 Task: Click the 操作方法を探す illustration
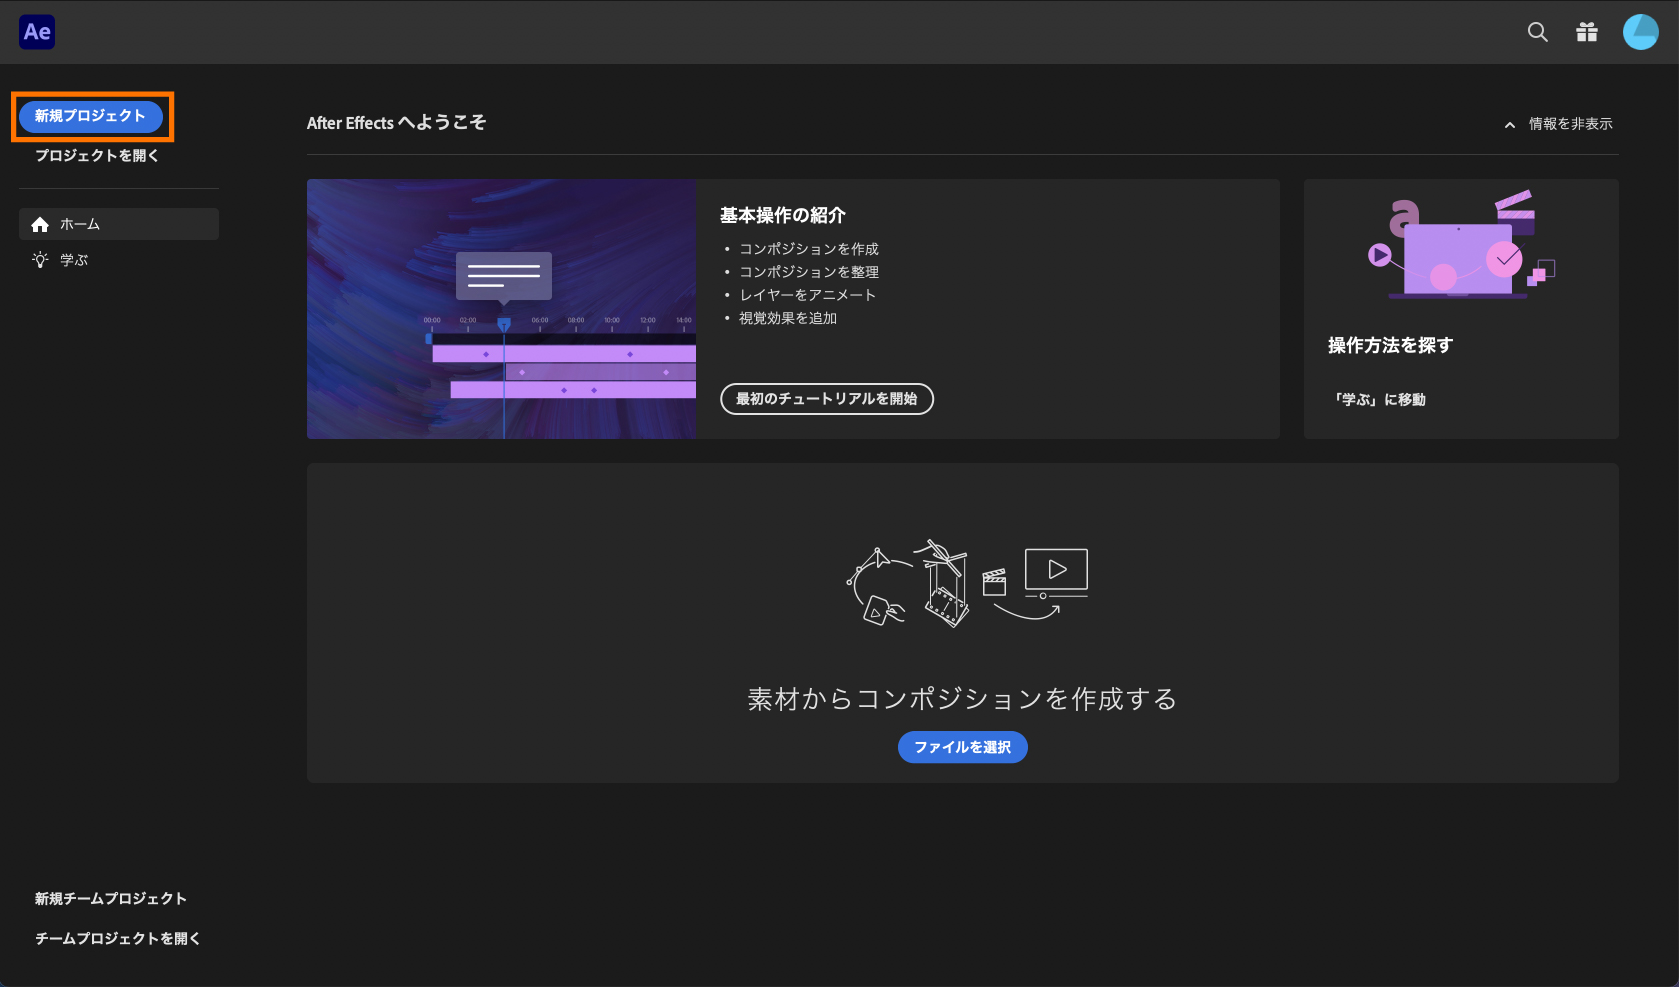1461,245
